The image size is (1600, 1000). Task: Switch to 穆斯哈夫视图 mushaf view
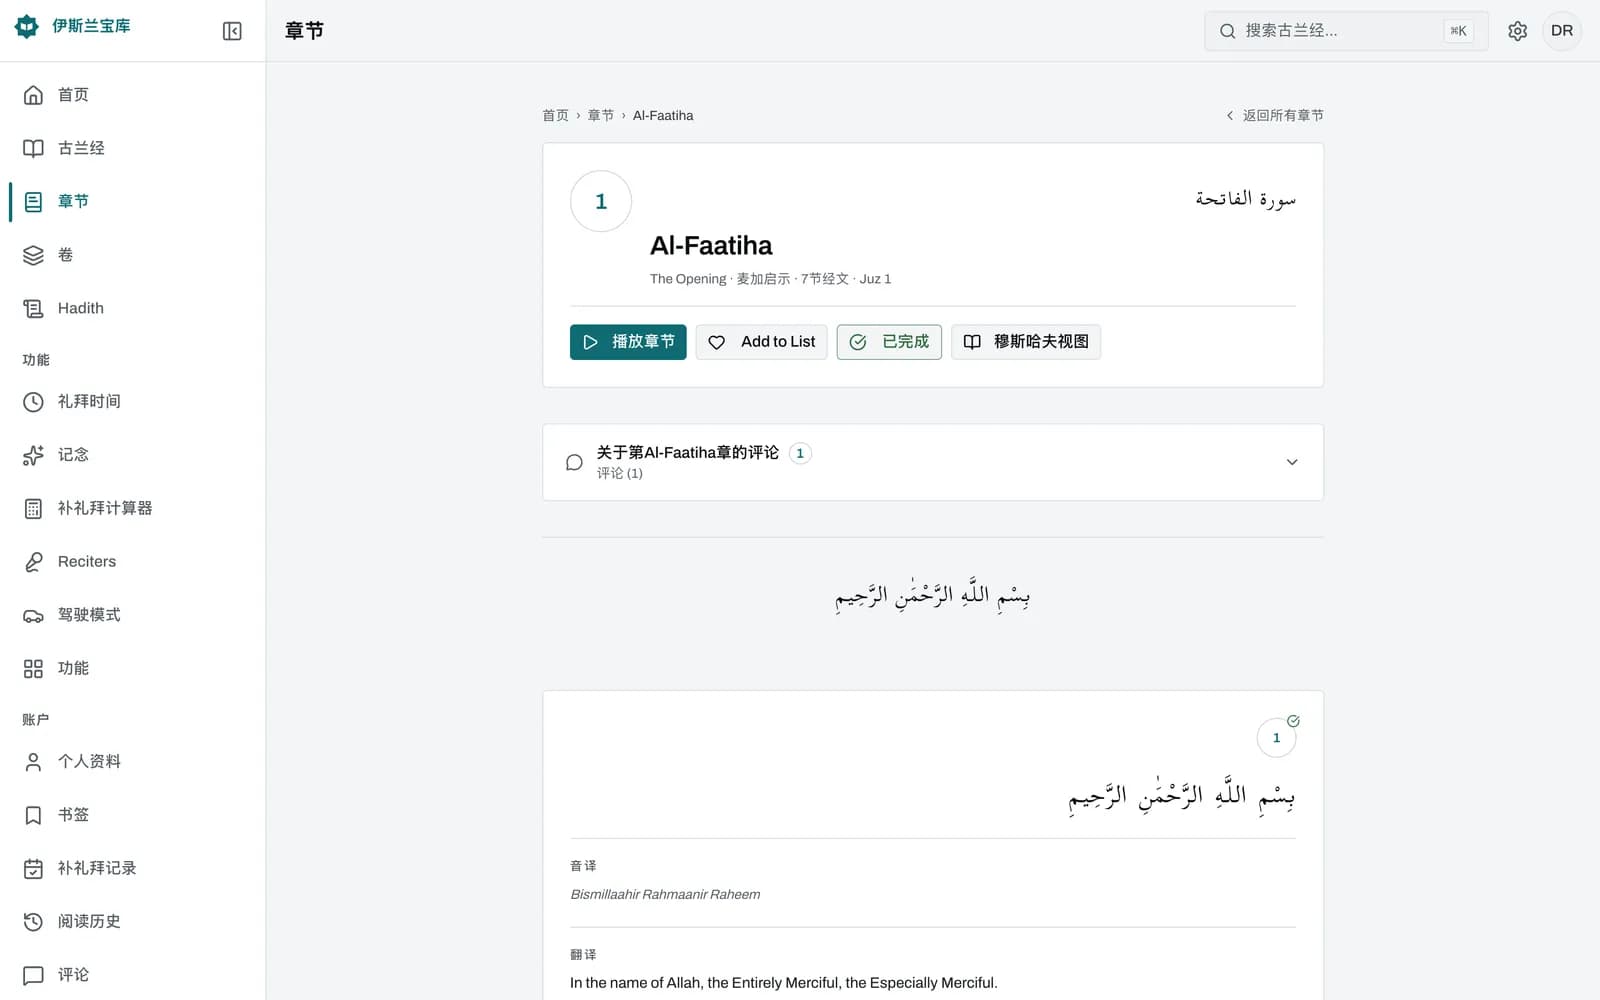(1026, 342)
